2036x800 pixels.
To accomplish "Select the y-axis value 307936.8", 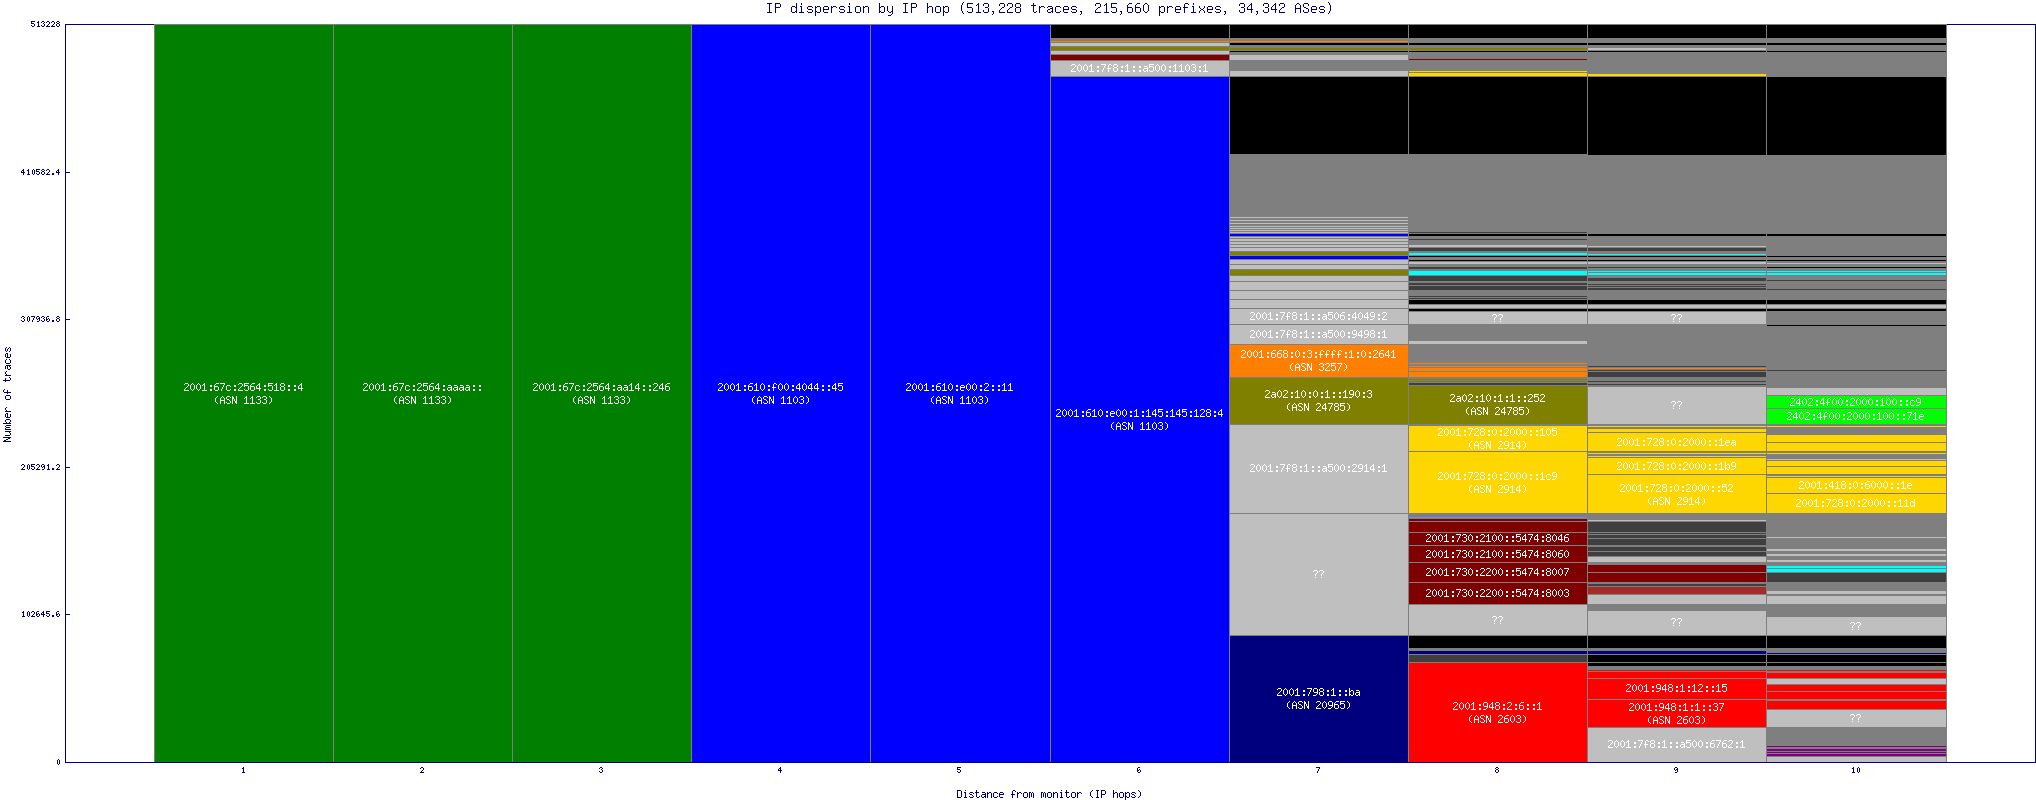I will pyautogui.click(x=40, y=319).
